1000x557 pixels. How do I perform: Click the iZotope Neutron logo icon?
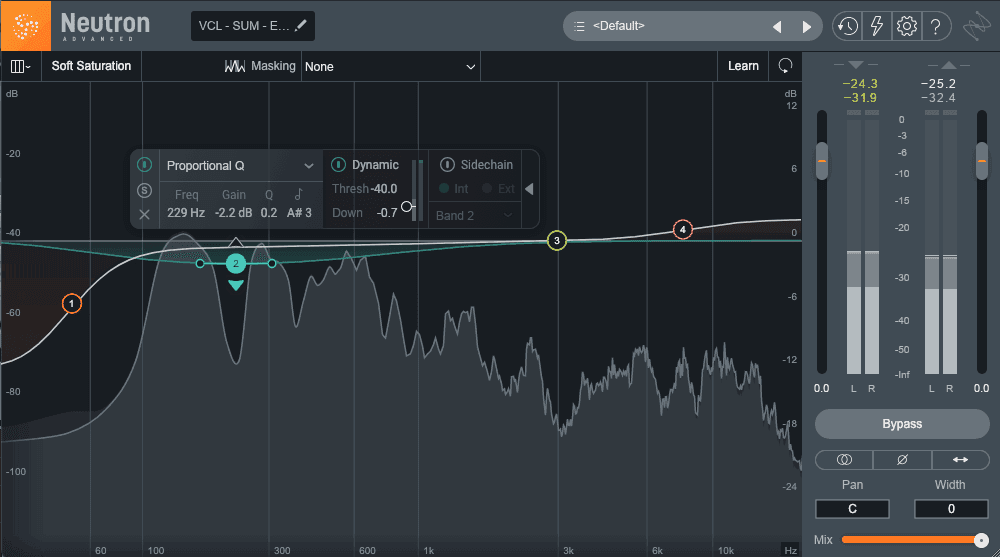26,26
